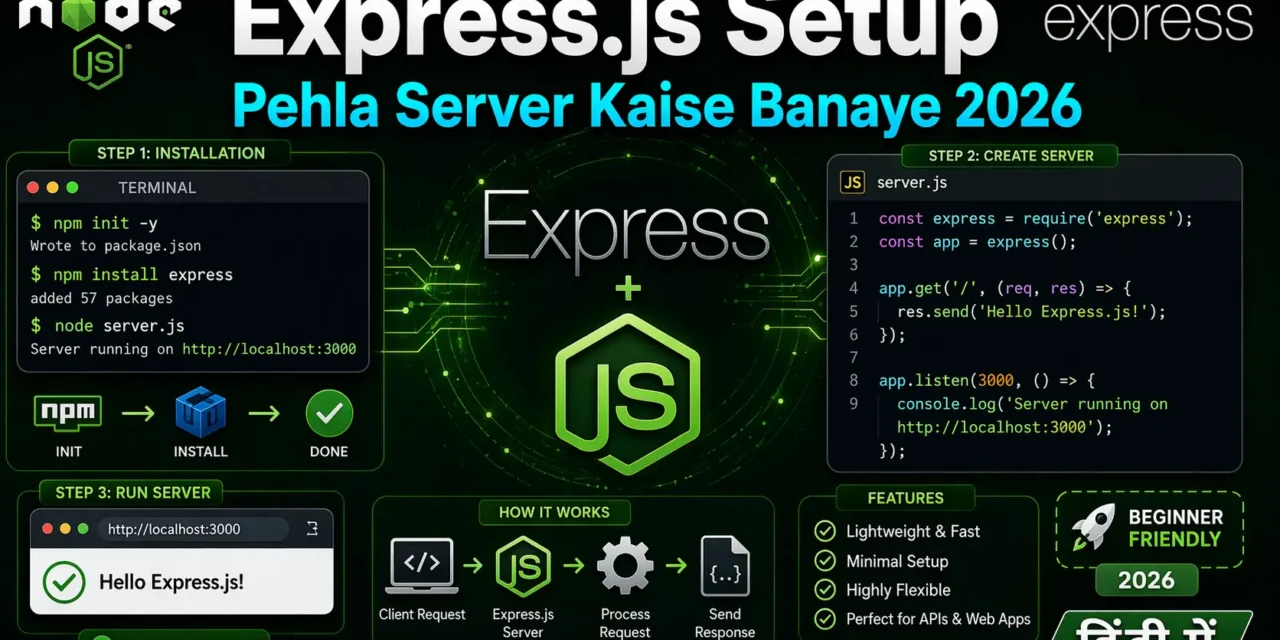This screenshot has height=640, width=1280.
Task: Click the yellow JS badge beside server.js
Action: tap(852, 182)
